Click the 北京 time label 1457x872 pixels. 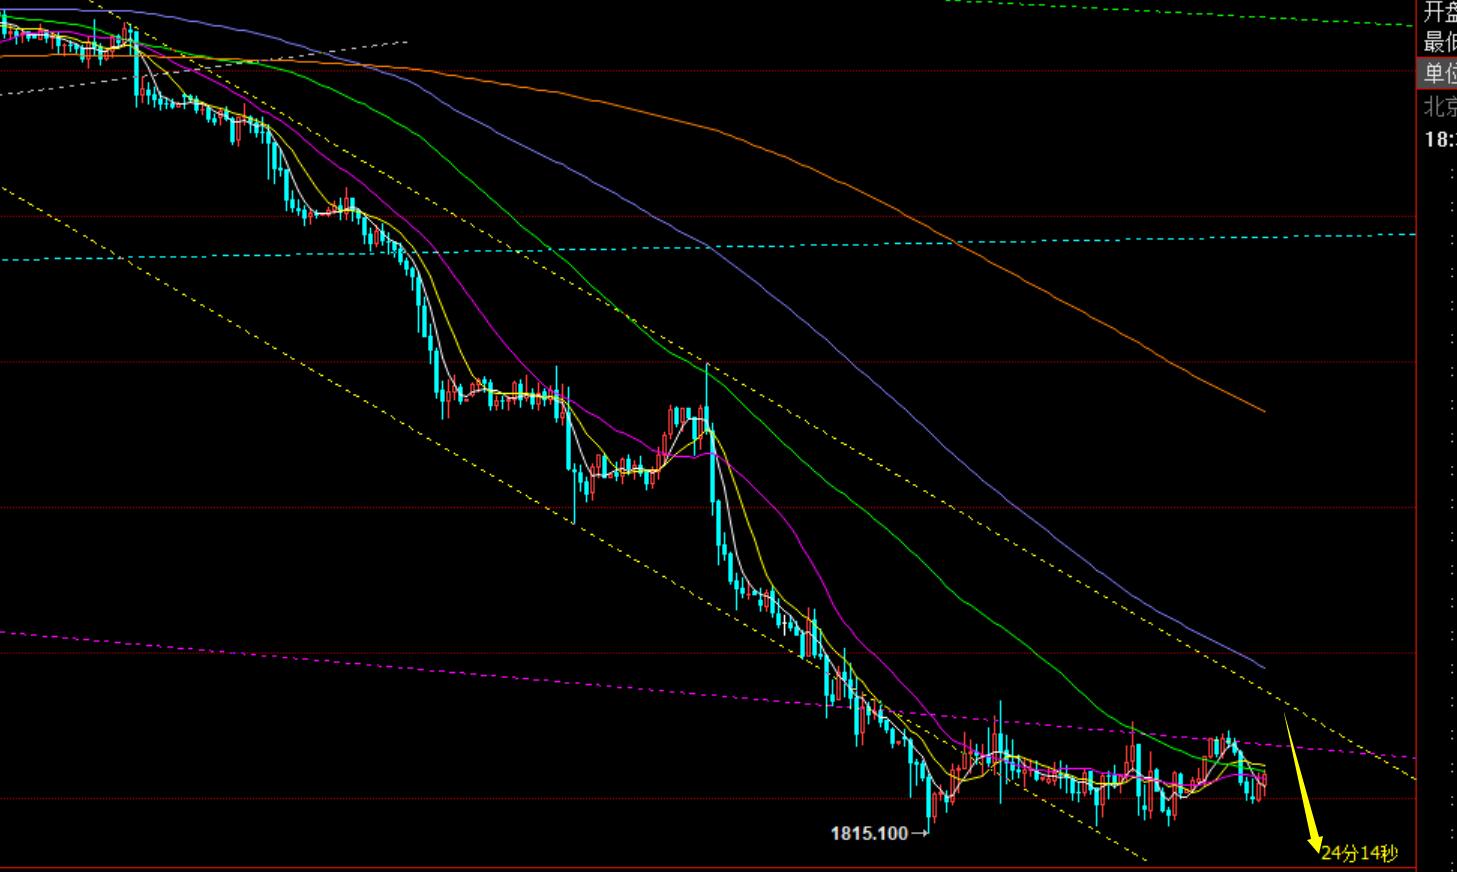tap(1440, 106)
